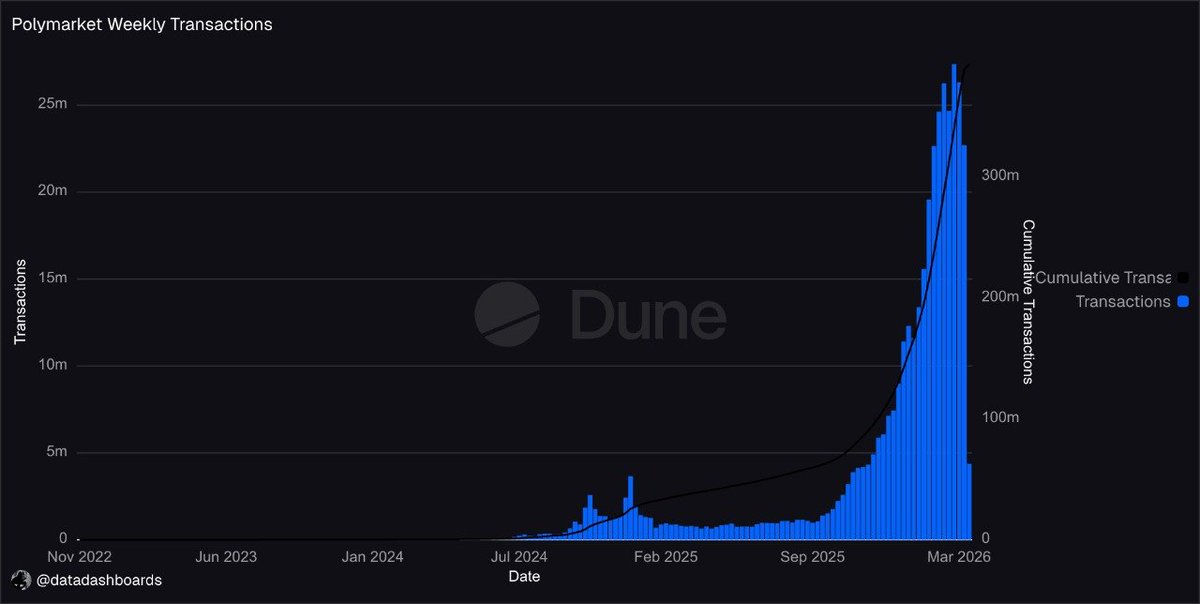The width and height of the screenshot is (1200, 604).
Task: Click the Sep 2025 x-axis label
Action: (x=813, y=557)
